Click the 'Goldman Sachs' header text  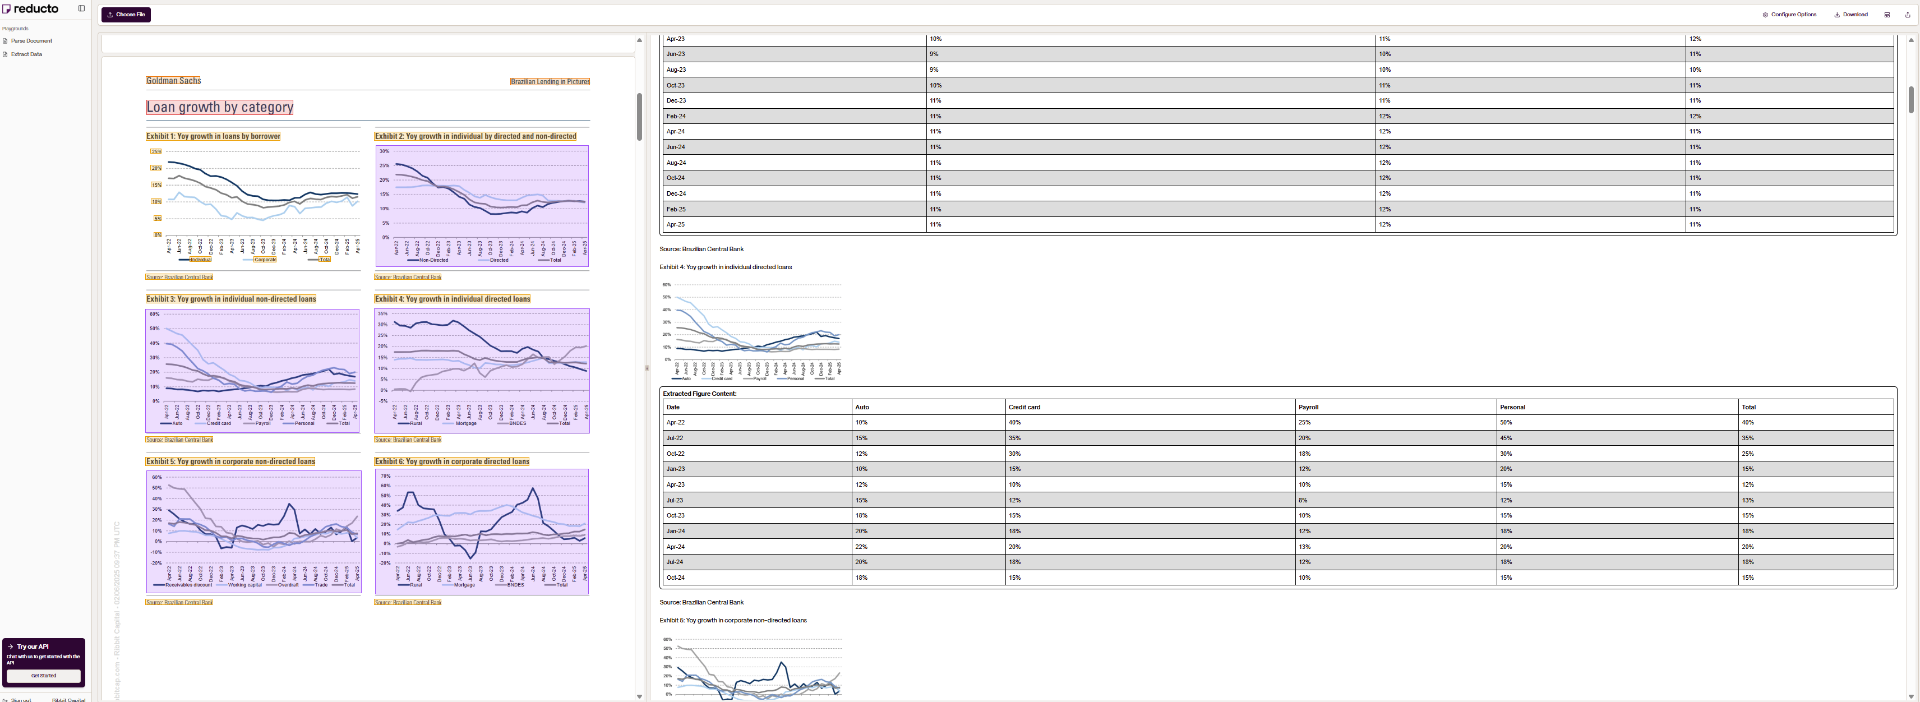click(174, 80)
